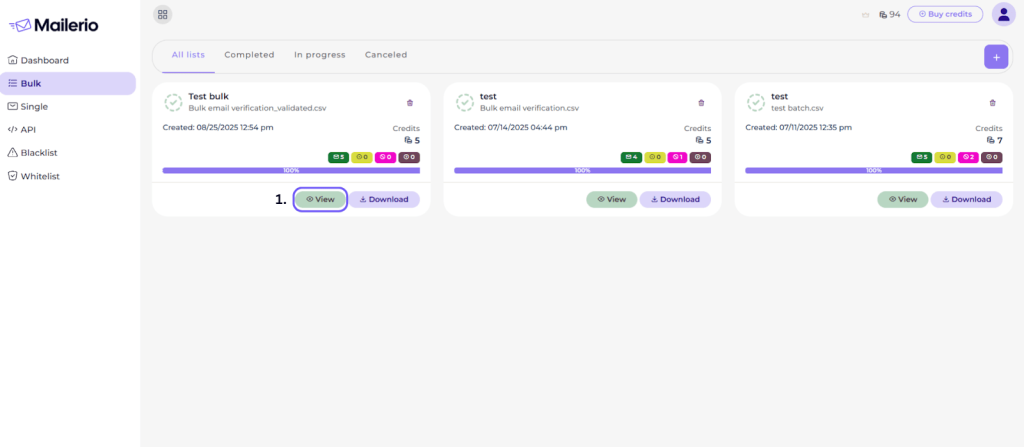This screenshot has height=447, width=1024.
Task: Click trash icon on test batch.csv card
Action: 993,103
